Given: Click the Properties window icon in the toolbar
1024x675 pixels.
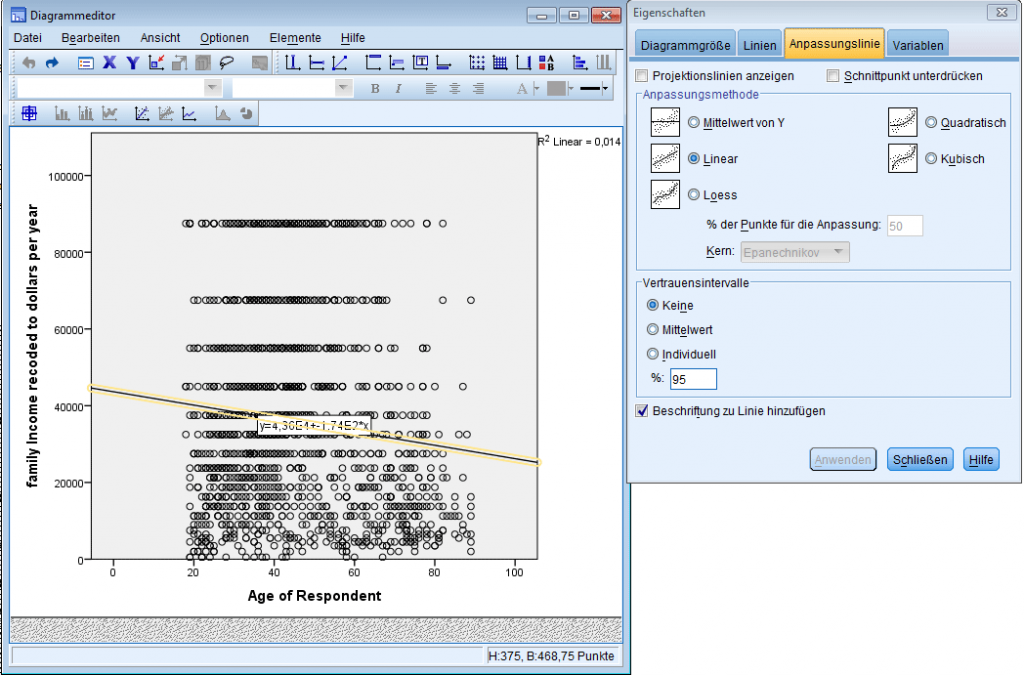Looking at the screenshot, I should [84, 61].
